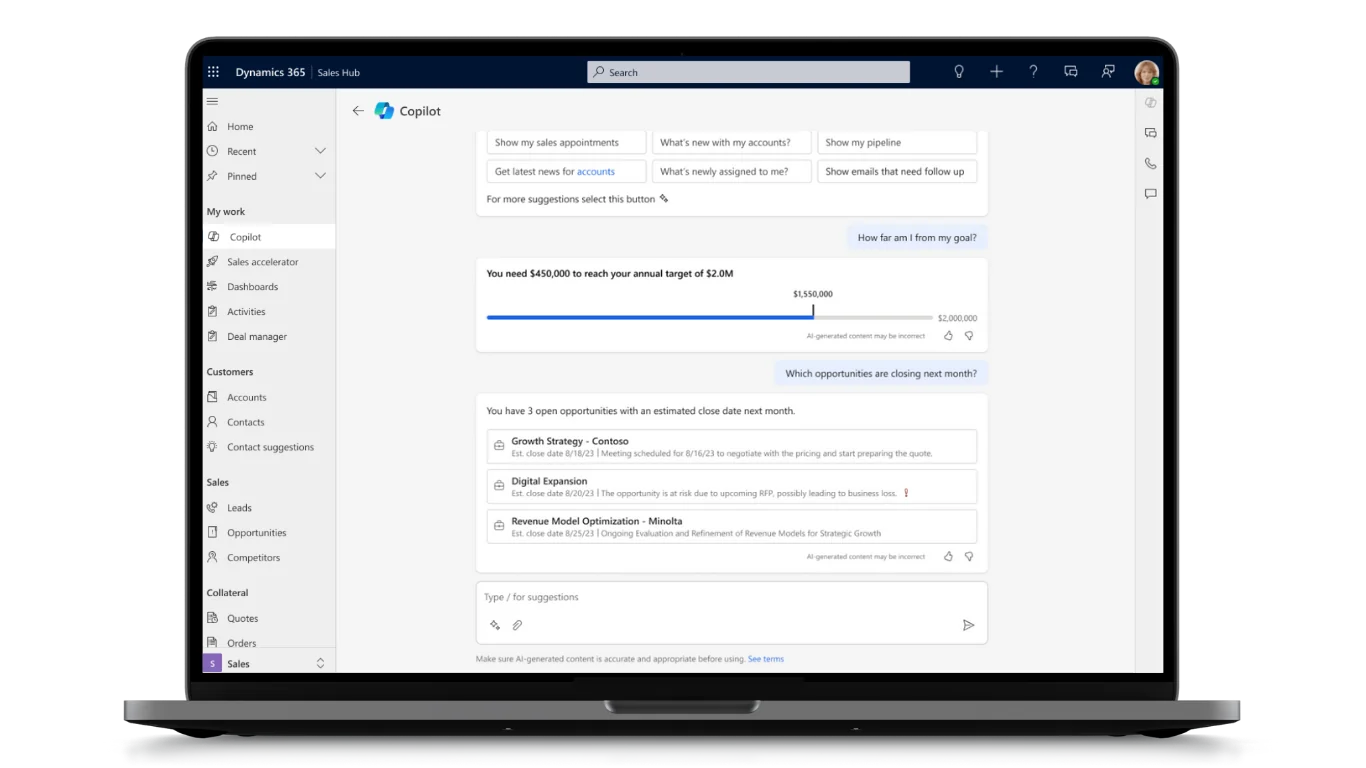Image resolution: width=1366 pixels, height=768 pixels.
Task: Click the lightbulb assistant icon in header
Action: [x=959, y=72]
